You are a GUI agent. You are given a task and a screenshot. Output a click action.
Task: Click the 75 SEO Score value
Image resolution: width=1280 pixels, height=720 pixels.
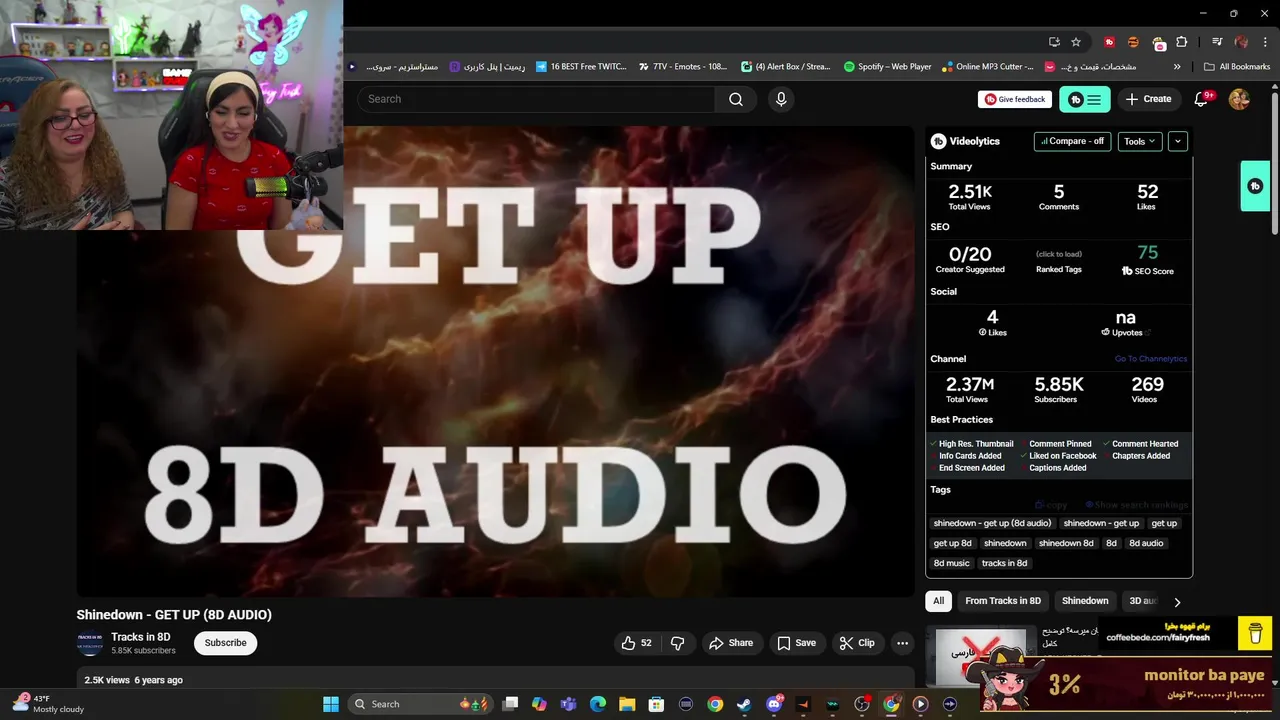tap(1147, 253)
